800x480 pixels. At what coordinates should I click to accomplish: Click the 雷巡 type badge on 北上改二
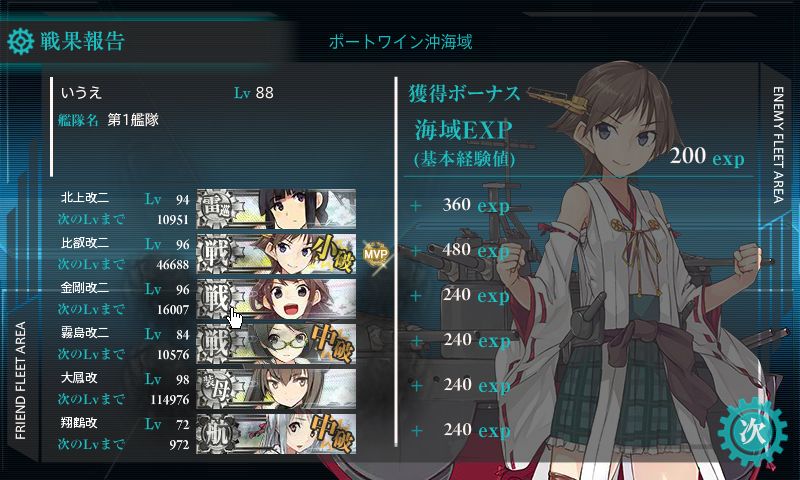[215, 209]
